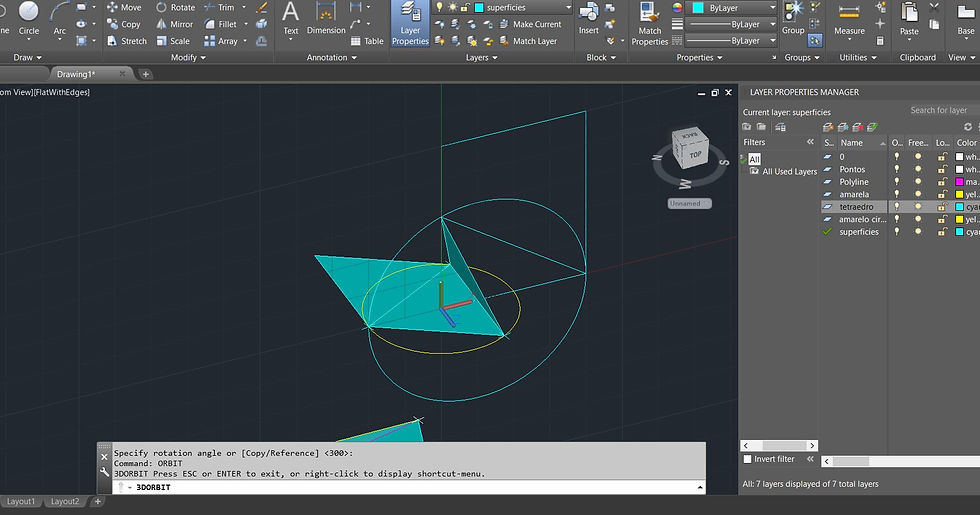Activate the Move tool
This screenshot has width=980, height=515.
pos(124,8)
